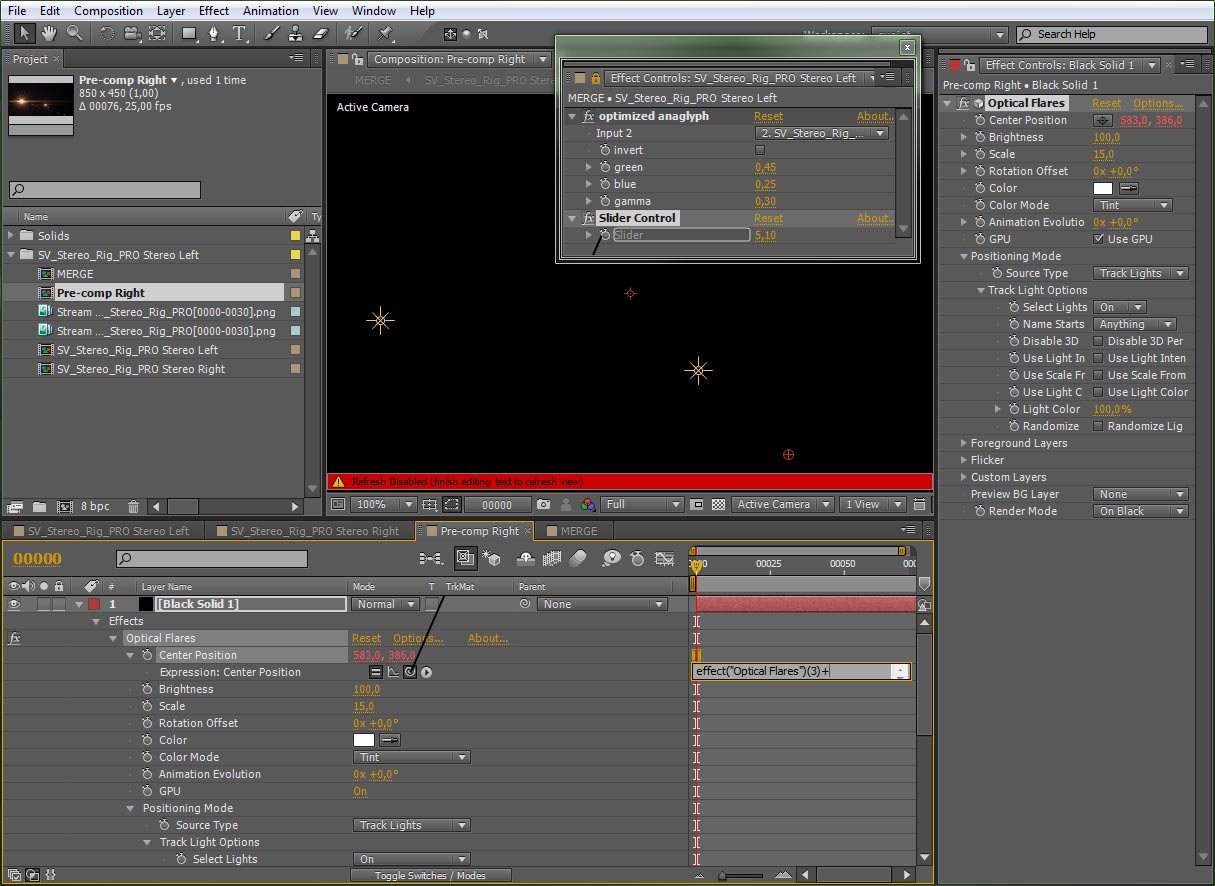
Task: Enable the Disable 3D Perspective checkbox
Action: (x=1098, y=341)
